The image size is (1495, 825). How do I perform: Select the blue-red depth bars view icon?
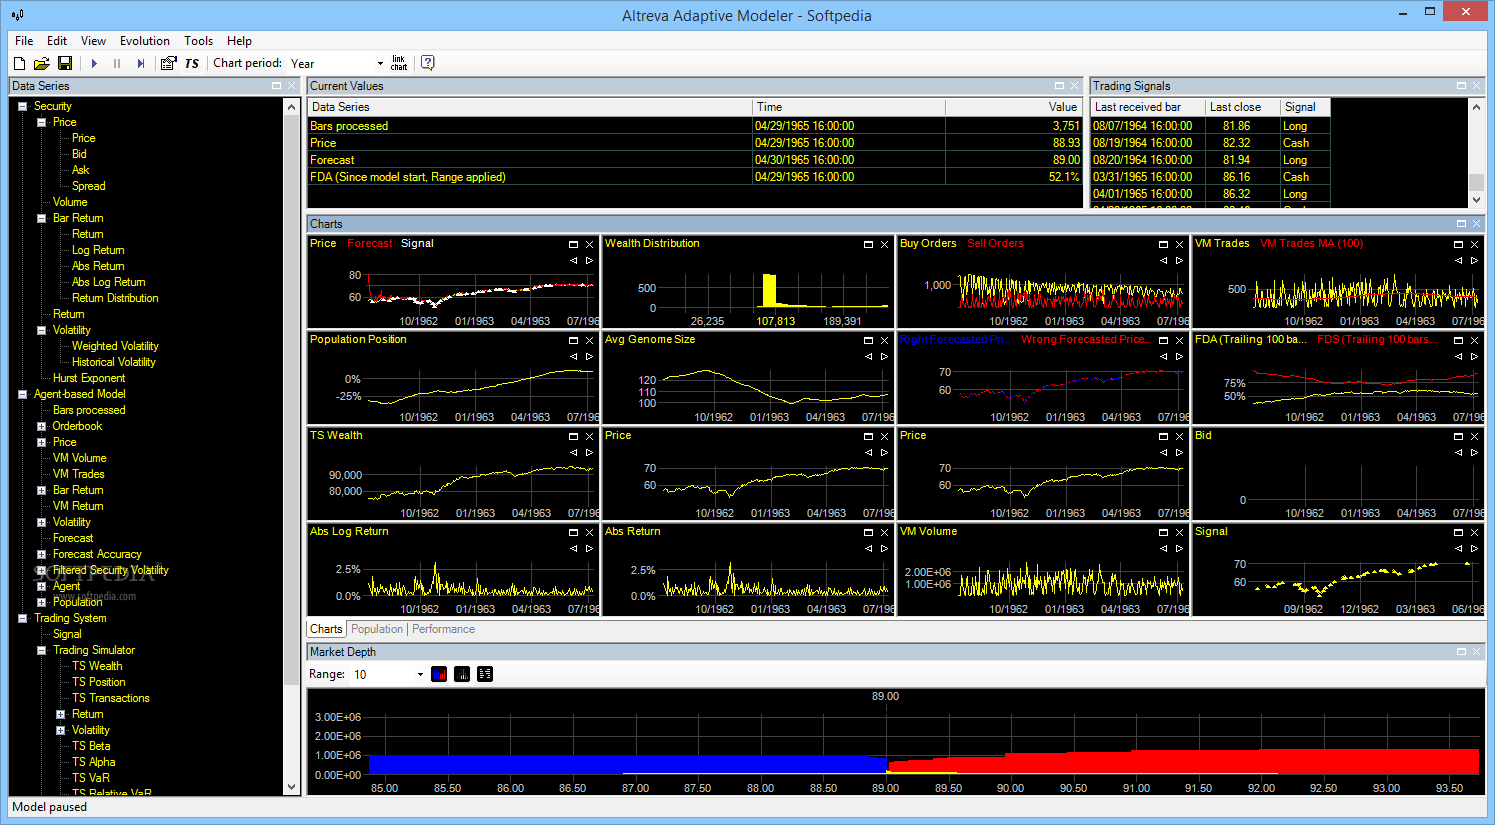(x=439, y=674)
